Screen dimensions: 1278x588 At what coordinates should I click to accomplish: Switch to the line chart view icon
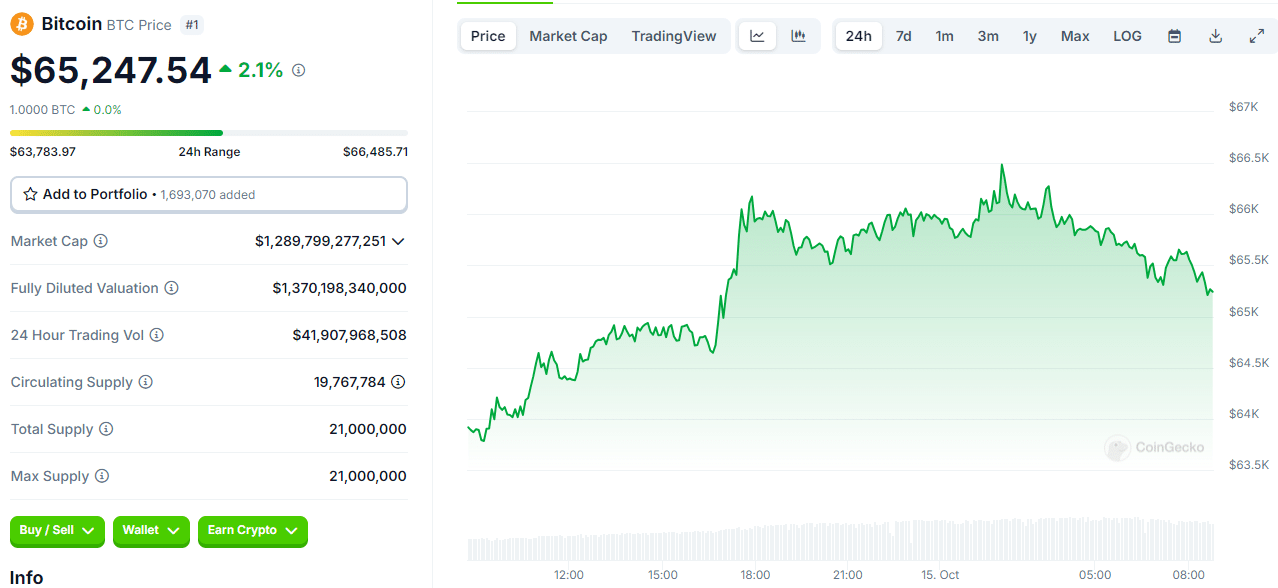pos(757,36)
